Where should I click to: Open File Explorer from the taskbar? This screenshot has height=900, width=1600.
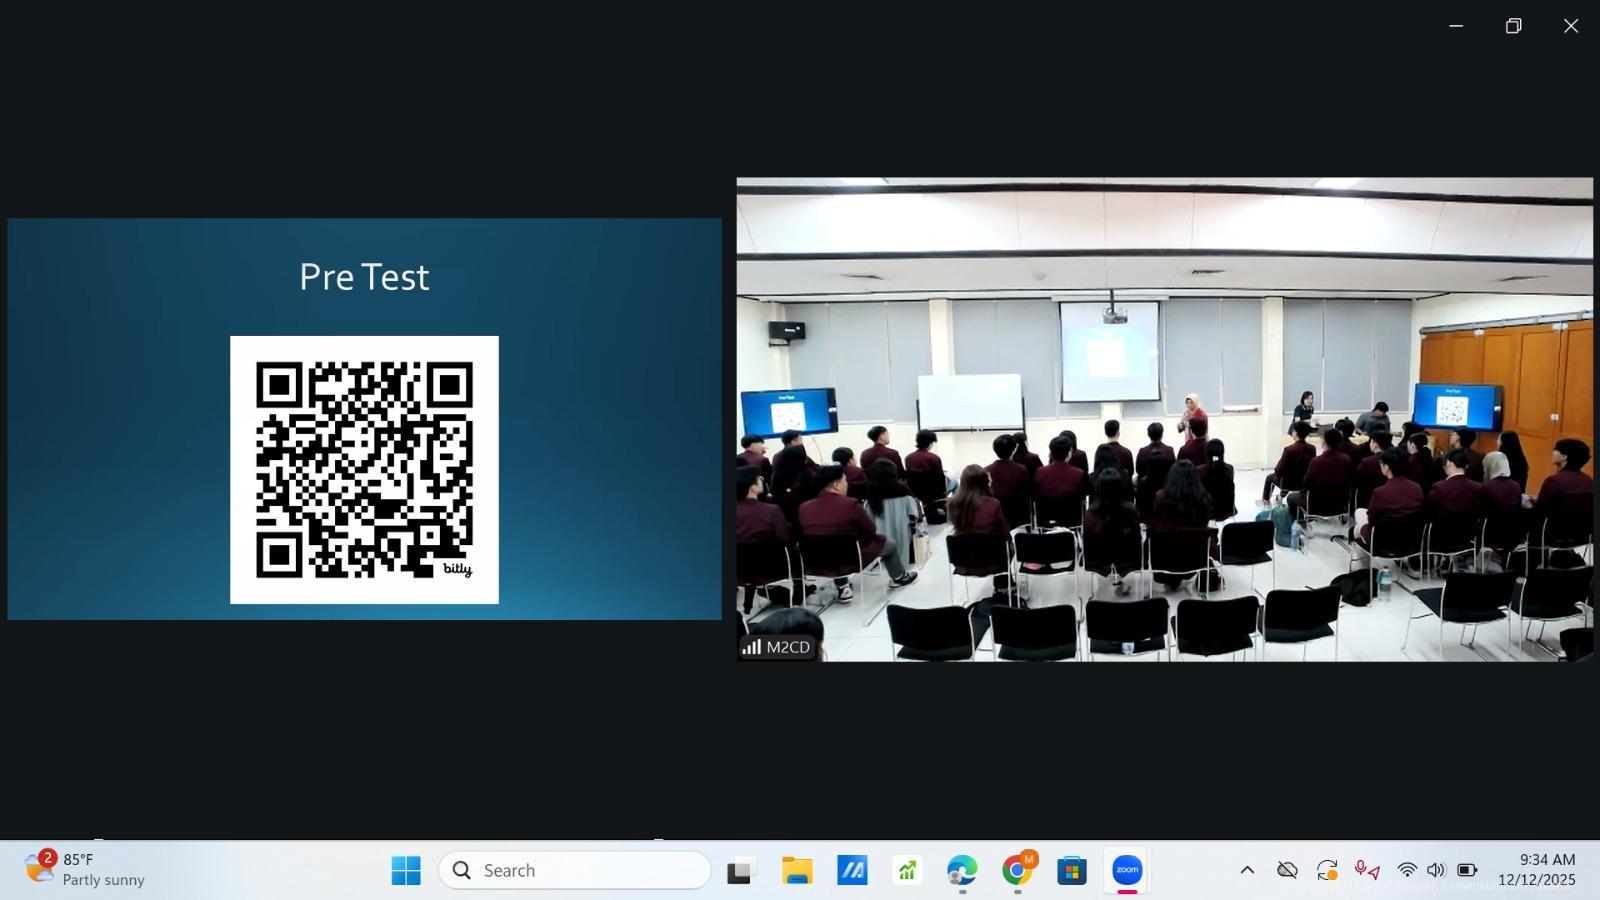coord(797,870)
